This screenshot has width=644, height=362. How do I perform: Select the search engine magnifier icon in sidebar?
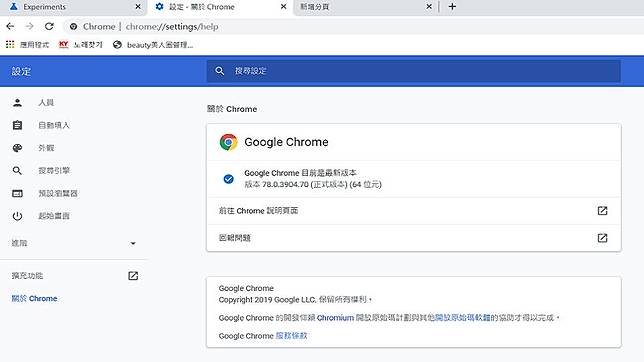click(17, 171)
